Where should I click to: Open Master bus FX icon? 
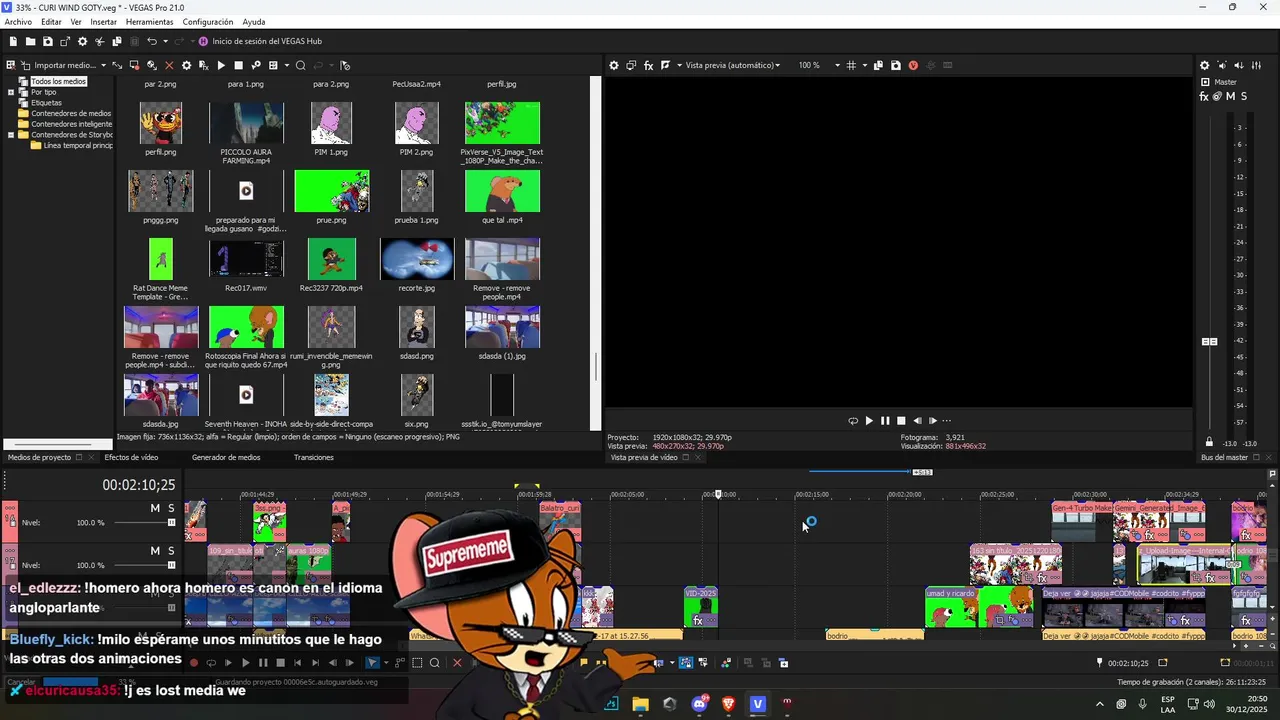point(1204,96)
